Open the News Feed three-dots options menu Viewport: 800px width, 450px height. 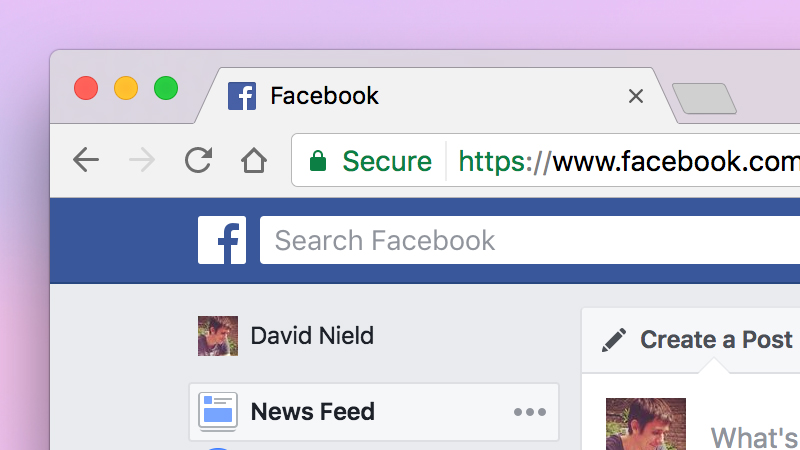click(x=530, y=412)
